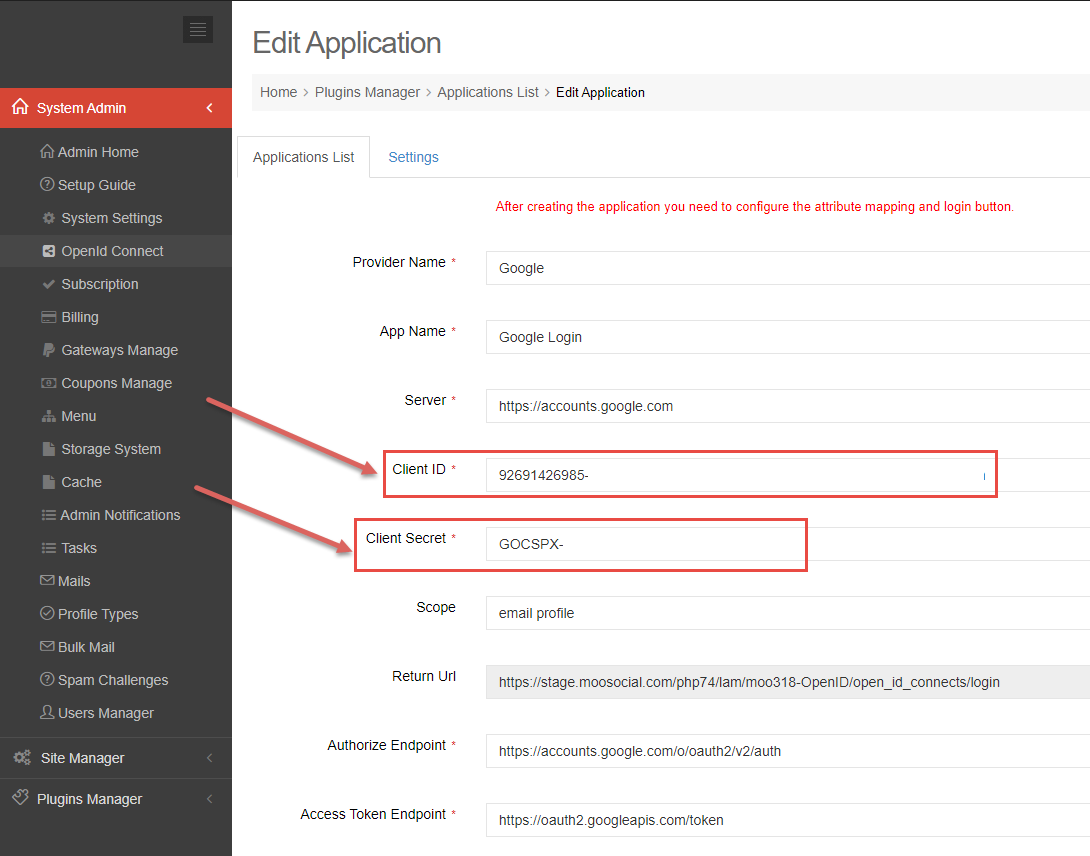1090x856 pixels.
Task: Expand the Site Manager section chevron
Action: [209, 758]
